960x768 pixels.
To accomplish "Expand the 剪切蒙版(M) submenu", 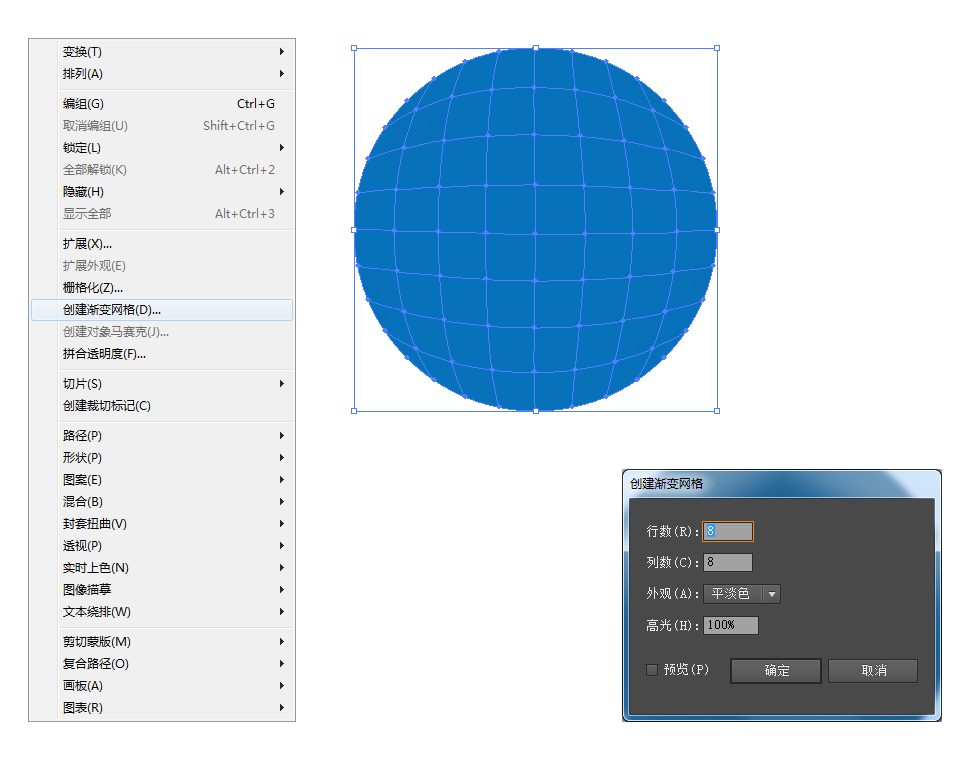I will [96, 642].
